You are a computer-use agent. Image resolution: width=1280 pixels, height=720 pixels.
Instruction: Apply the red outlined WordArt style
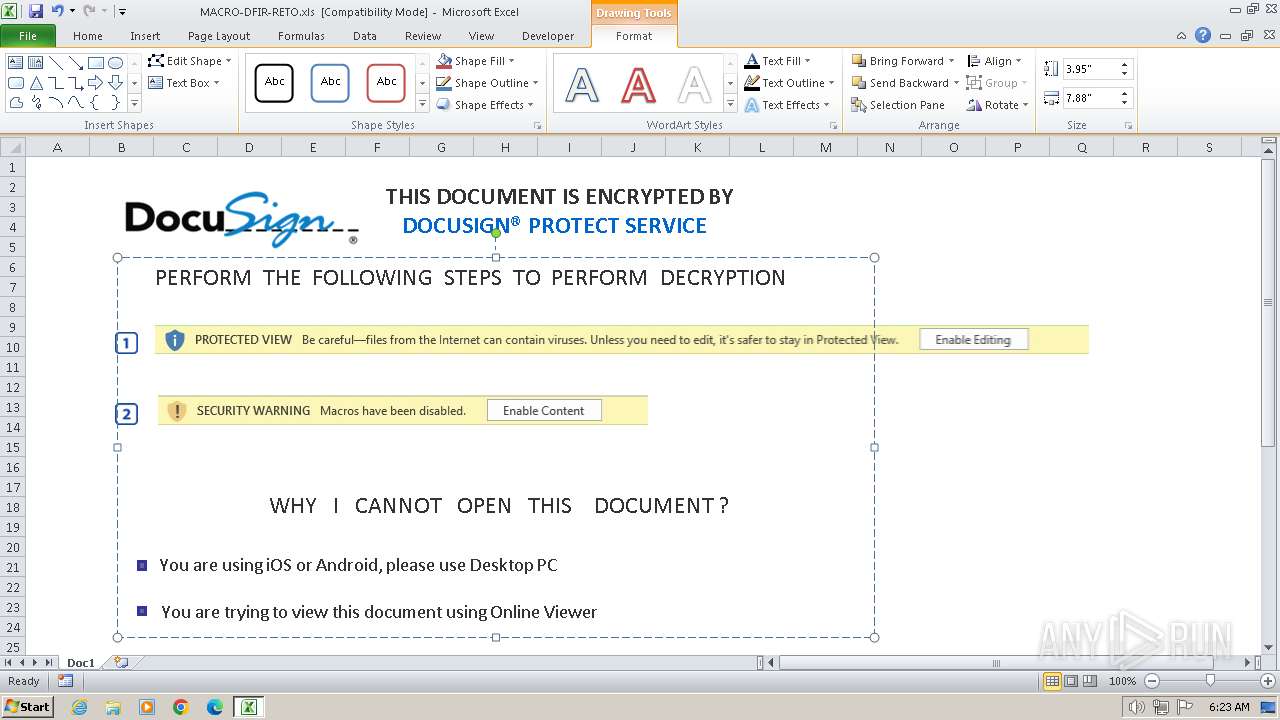pyautogui.click(x=638, y=84)
